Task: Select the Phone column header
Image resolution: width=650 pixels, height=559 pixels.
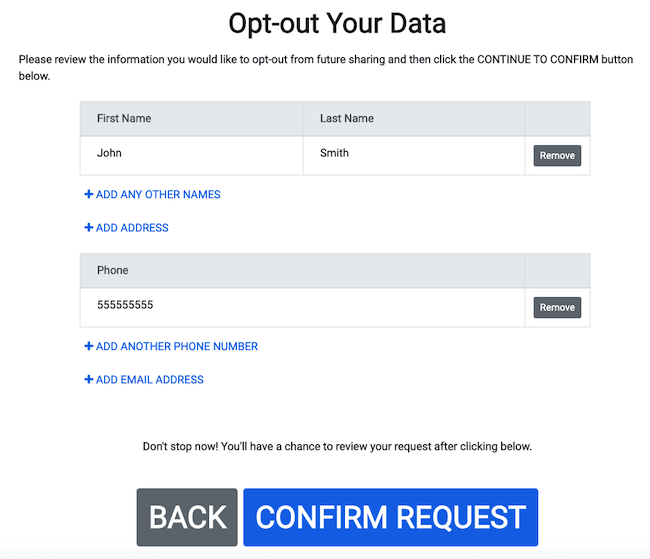Action: click(x=302, y=270)
